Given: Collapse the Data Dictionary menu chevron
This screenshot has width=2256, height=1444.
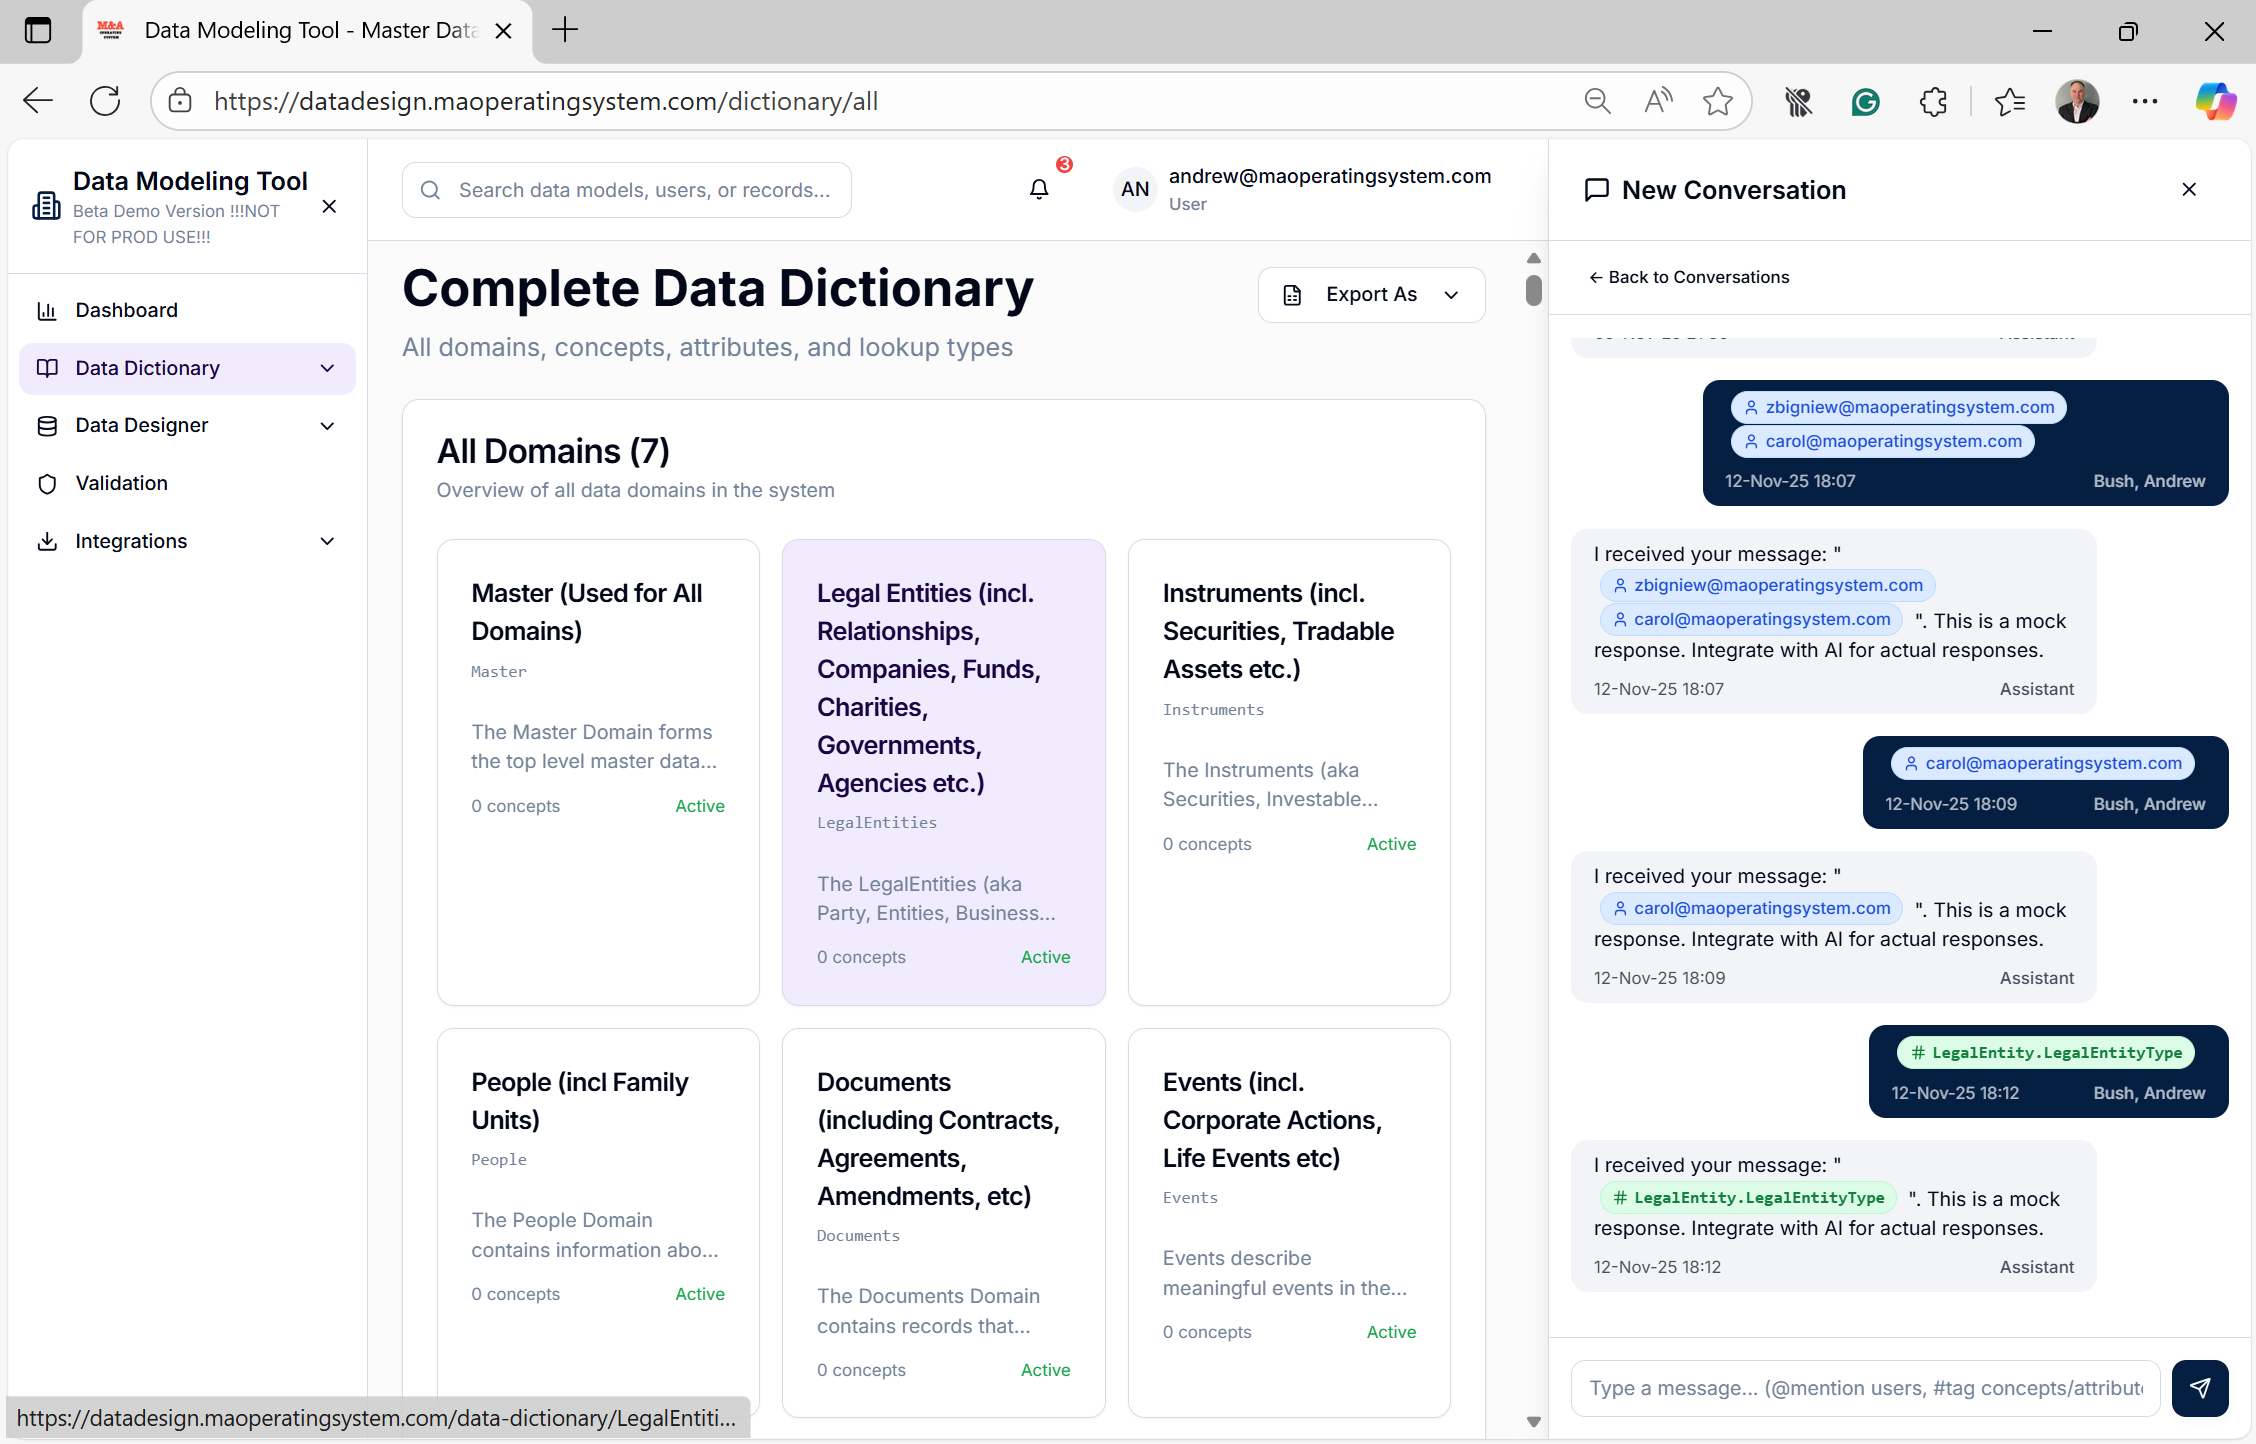Looking at the screenshot, I should pyautogui.click(x=327, y=369).
